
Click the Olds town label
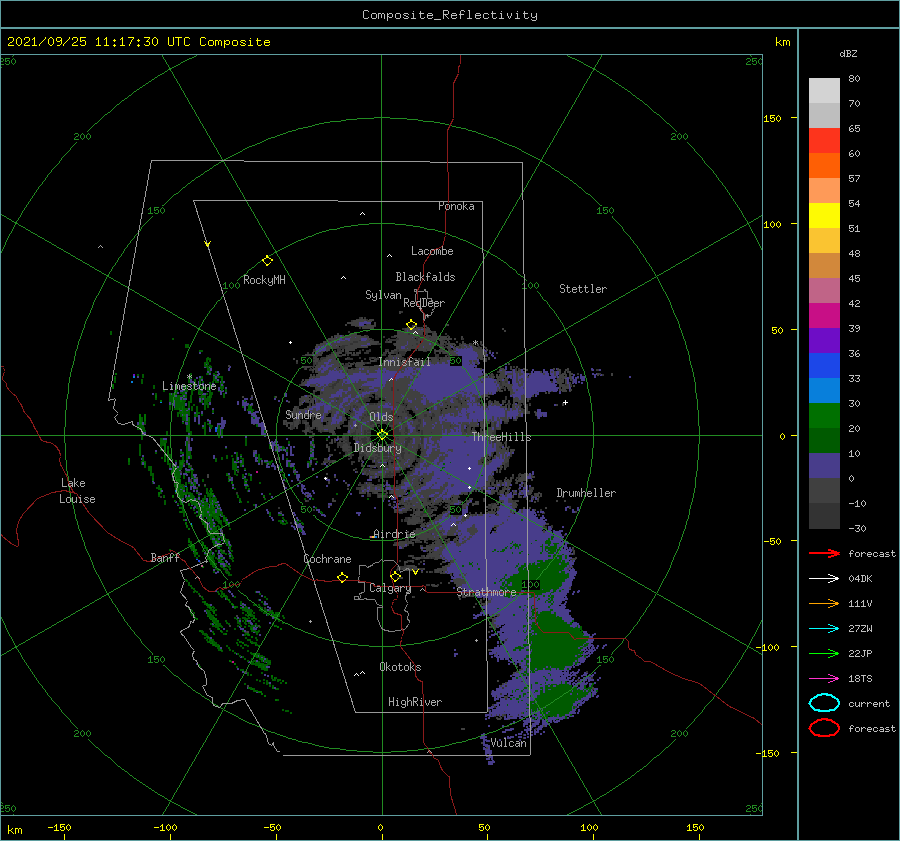[x=381, y=417]
